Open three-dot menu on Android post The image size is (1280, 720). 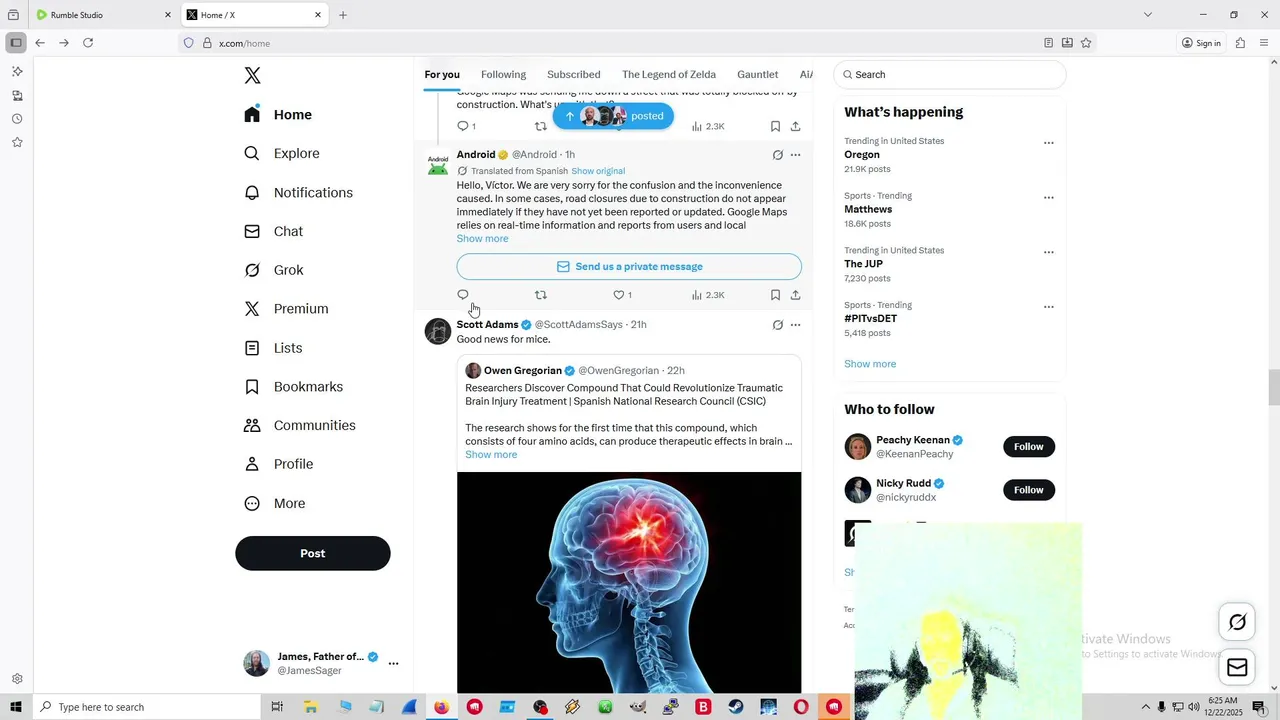[795, 155]
